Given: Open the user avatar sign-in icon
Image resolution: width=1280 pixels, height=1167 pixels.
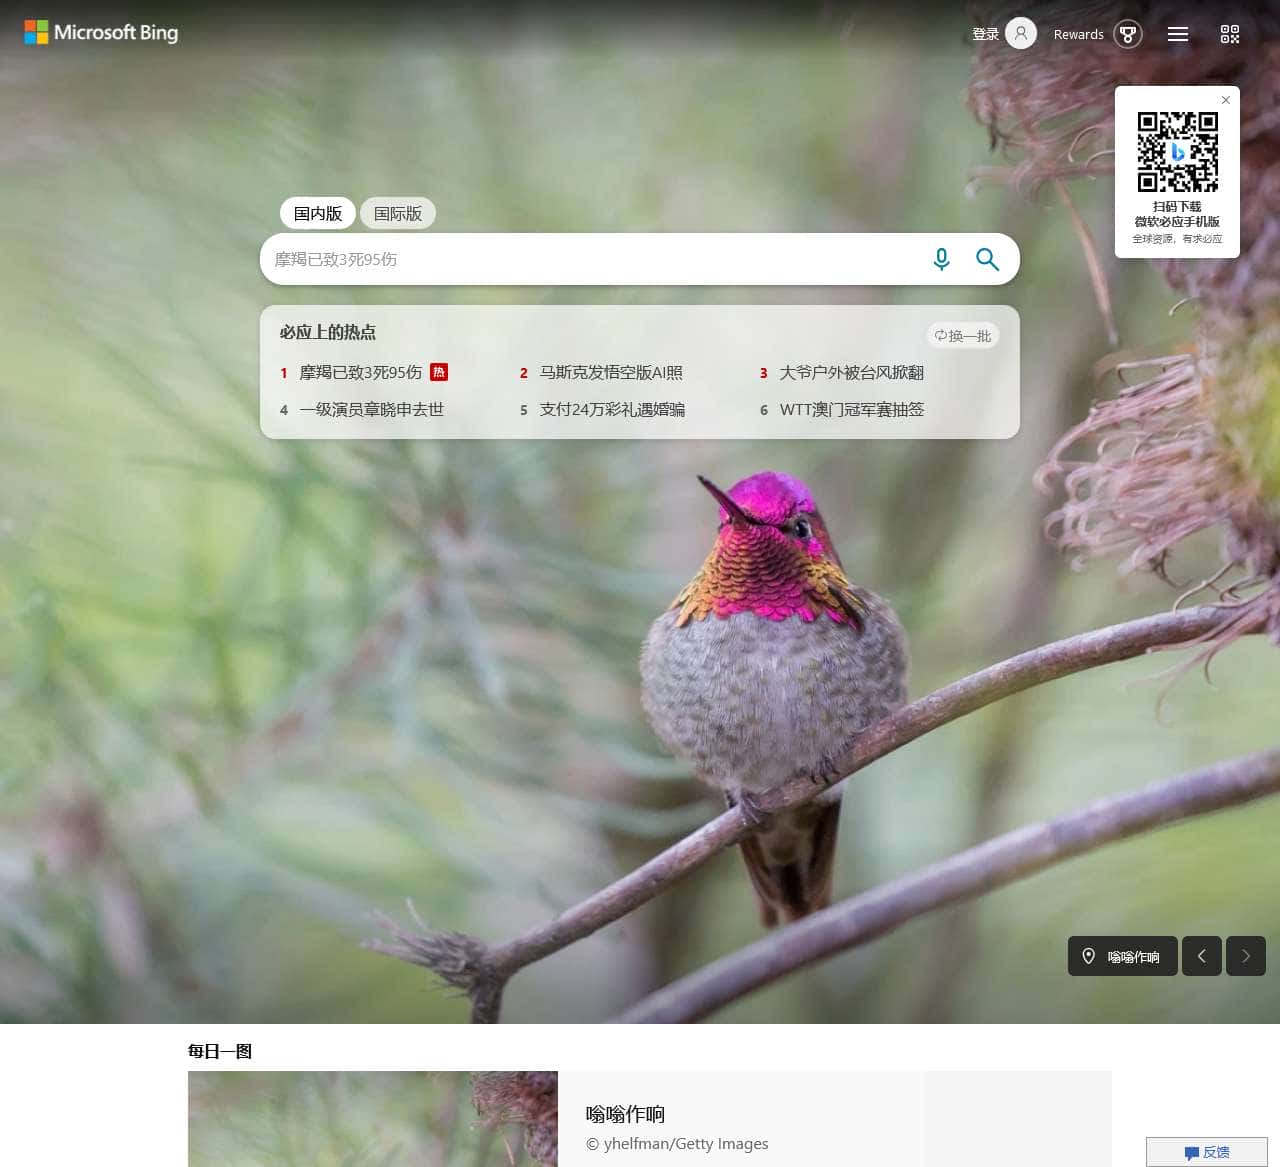Looking at the screenshot, I should (x=1021, y=34).
